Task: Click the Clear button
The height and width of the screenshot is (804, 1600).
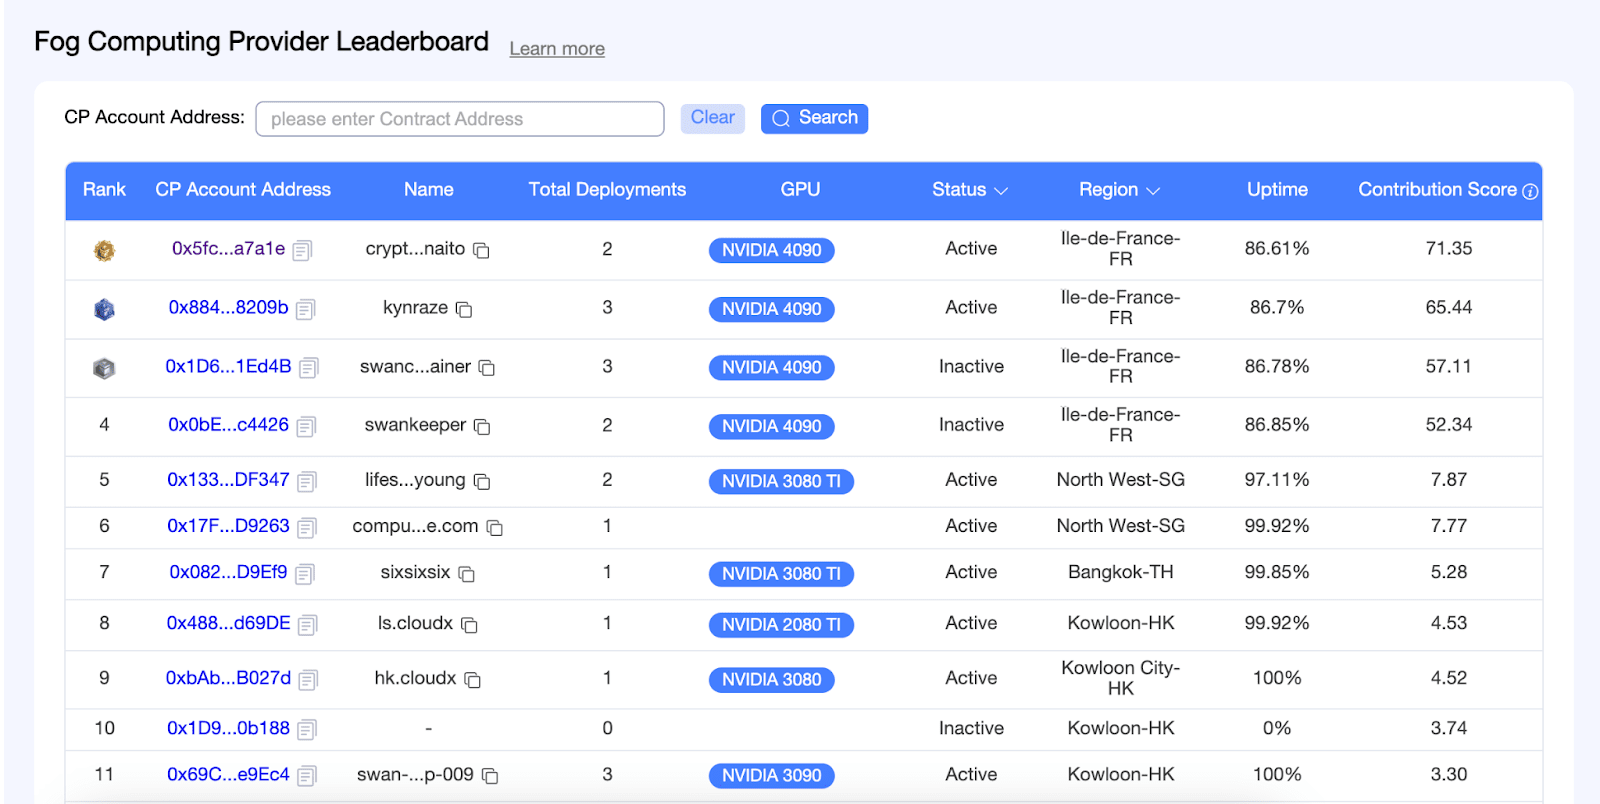Action: (713, 118)
